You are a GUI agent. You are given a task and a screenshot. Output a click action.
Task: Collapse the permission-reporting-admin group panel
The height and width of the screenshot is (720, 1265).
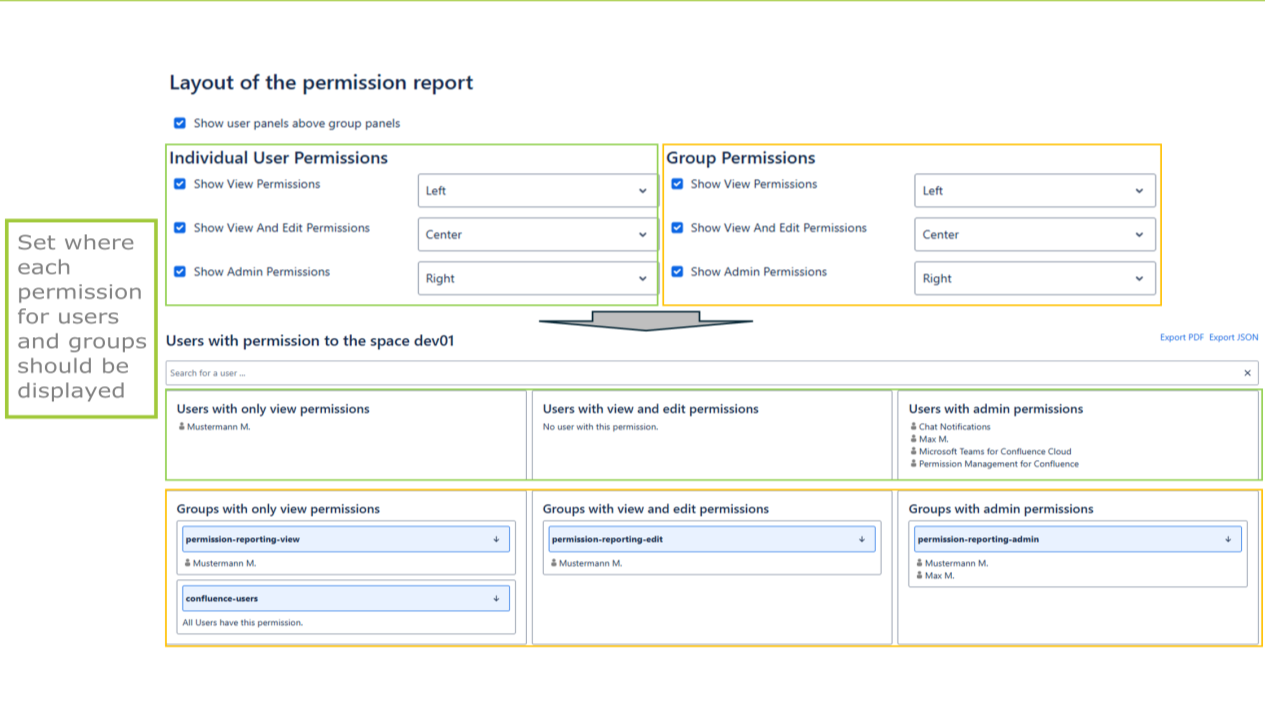[x=1078, y=539]
